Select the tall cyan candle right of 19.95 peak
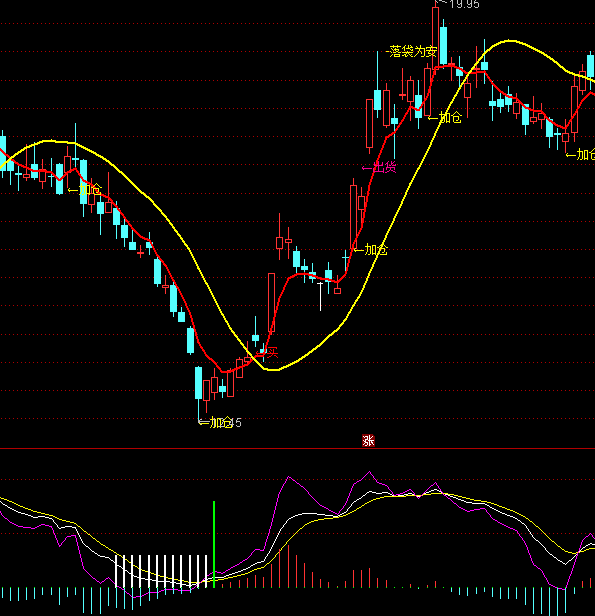The image size is (595, 616). 443,45
